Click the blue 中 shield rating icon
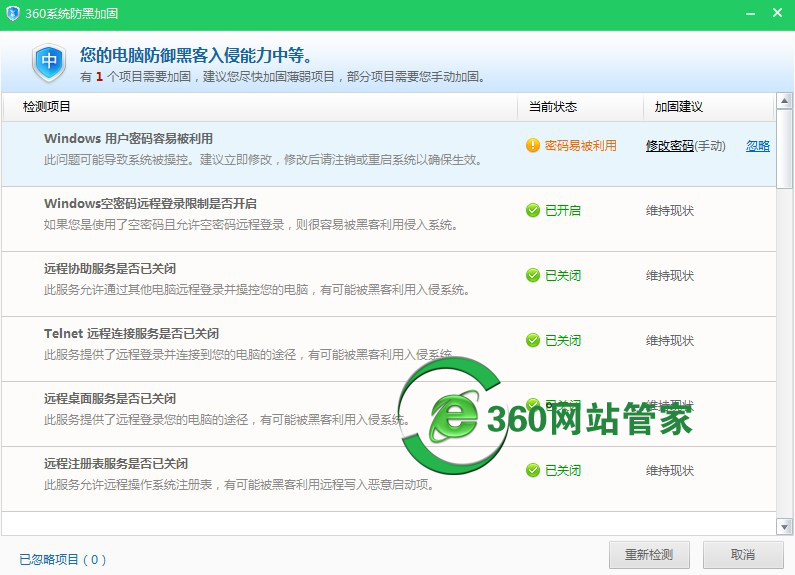This screenshot has height=575, width=795. [49, 62]
